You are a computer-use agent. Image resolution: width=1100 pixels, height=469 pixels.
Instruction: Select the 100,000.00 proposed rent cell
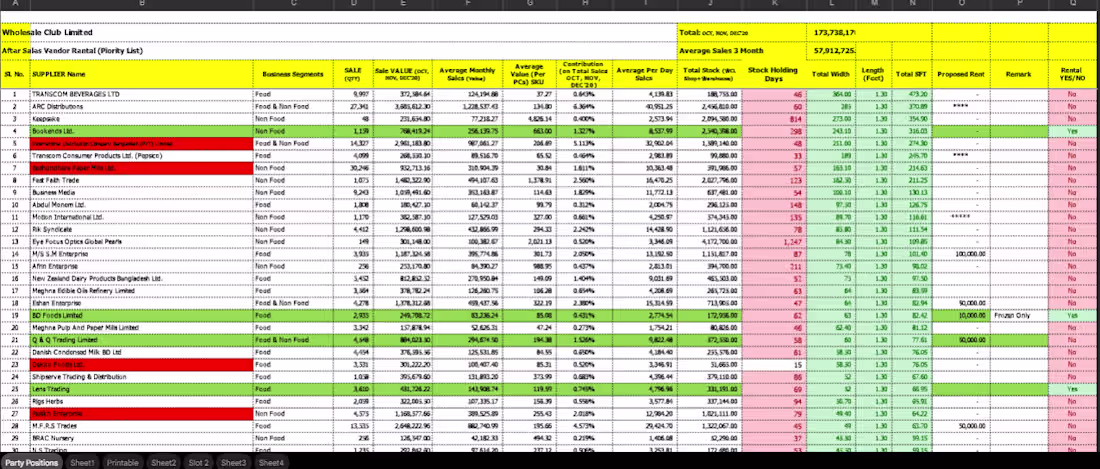point(960,254)
